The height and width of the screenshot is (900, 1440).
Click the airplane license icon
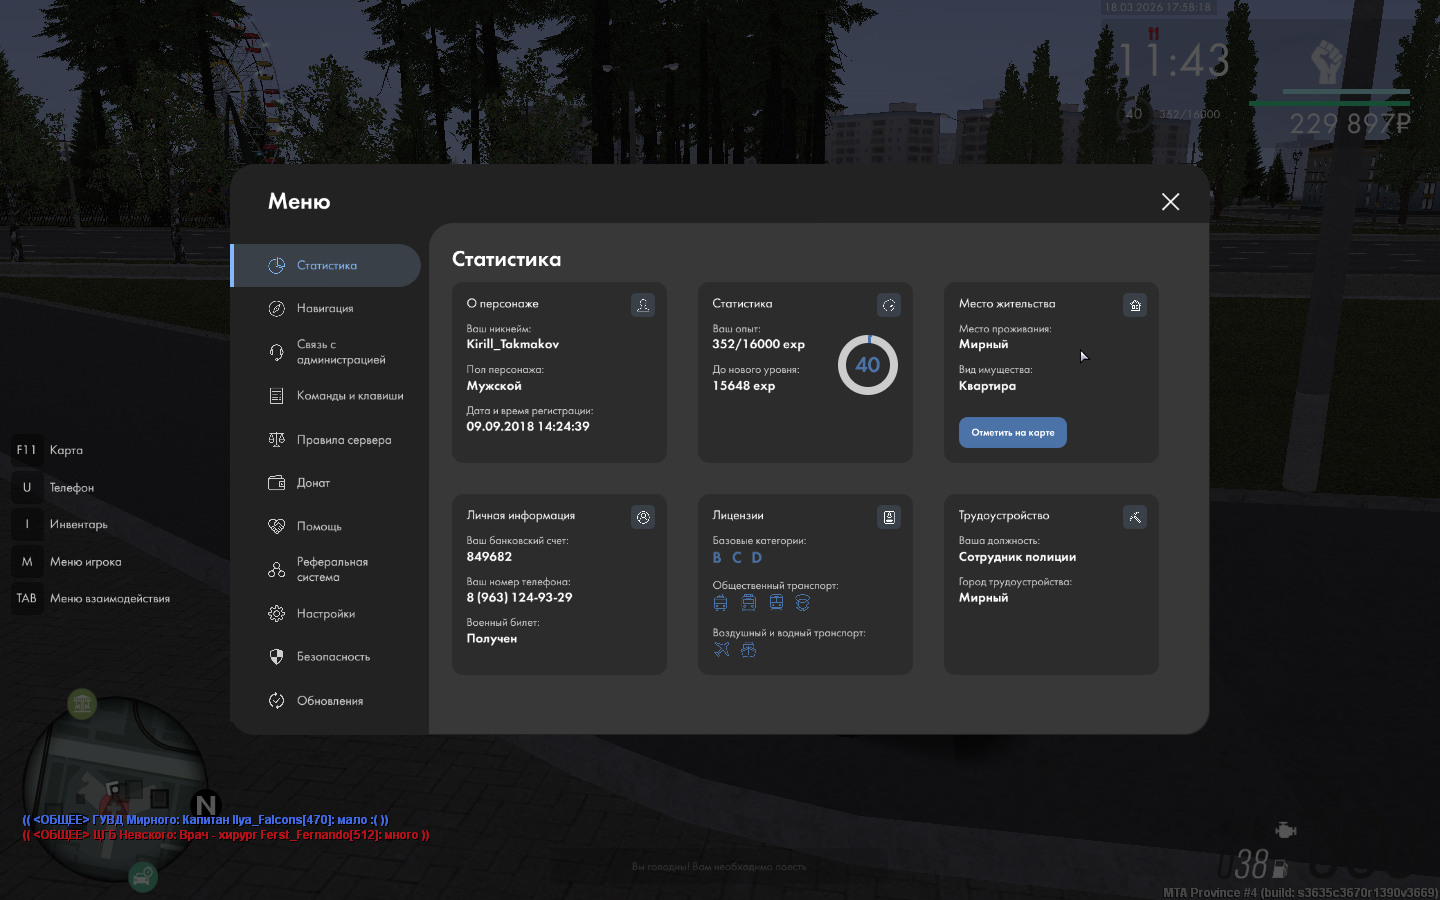coord(722,650)
